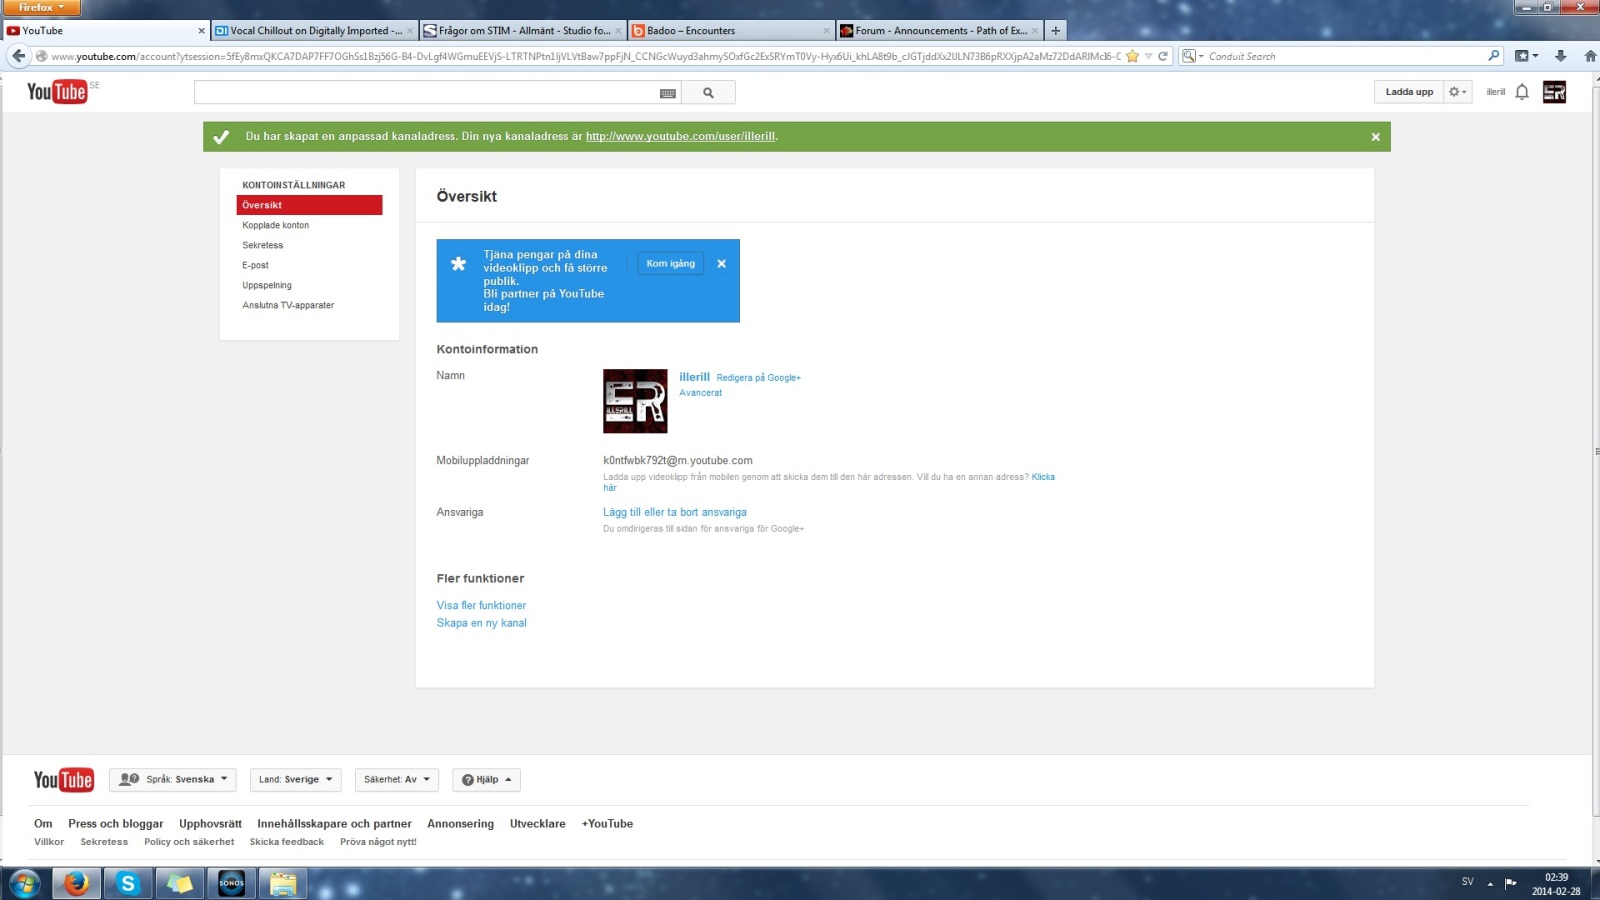This screenshot has width=1600, height=900.
Task: Open the search engine selector dropdown
Action: (1193, 56)
